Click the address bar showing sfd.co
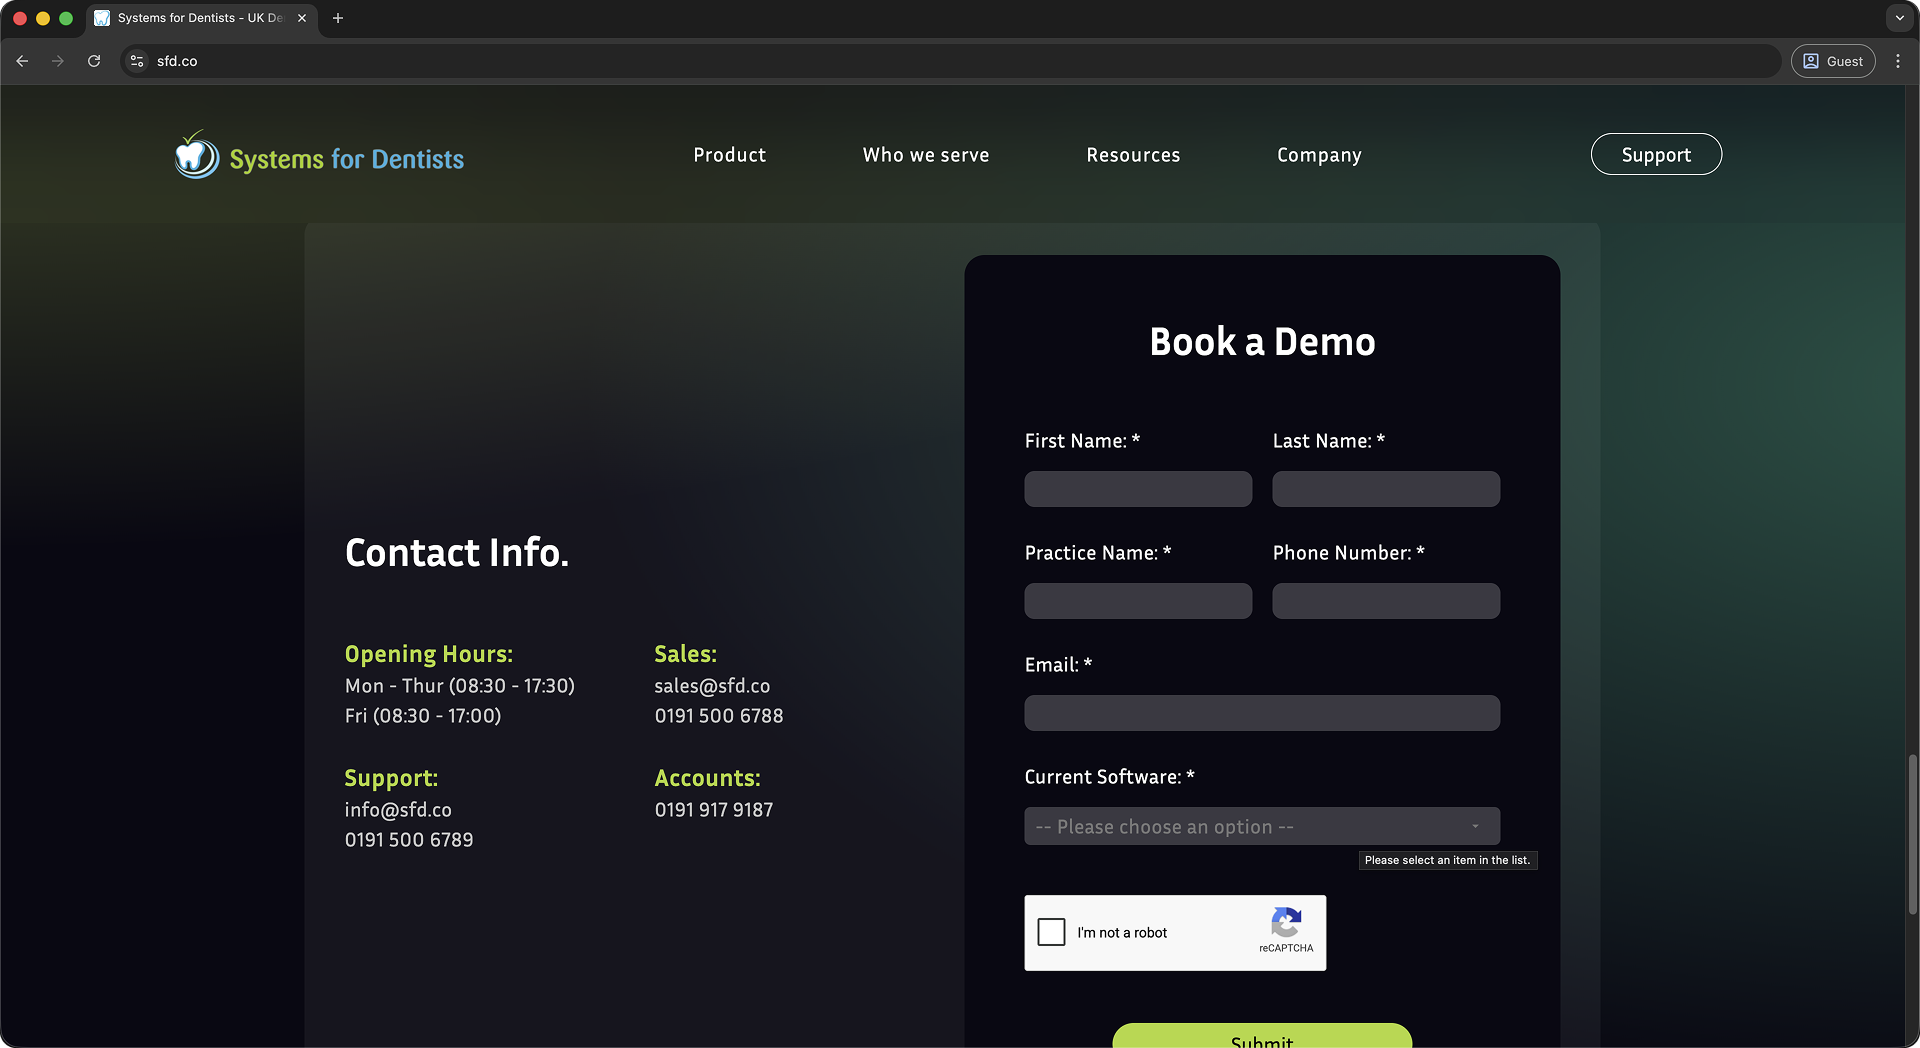1920x1048 pixels. coord(950,61)
